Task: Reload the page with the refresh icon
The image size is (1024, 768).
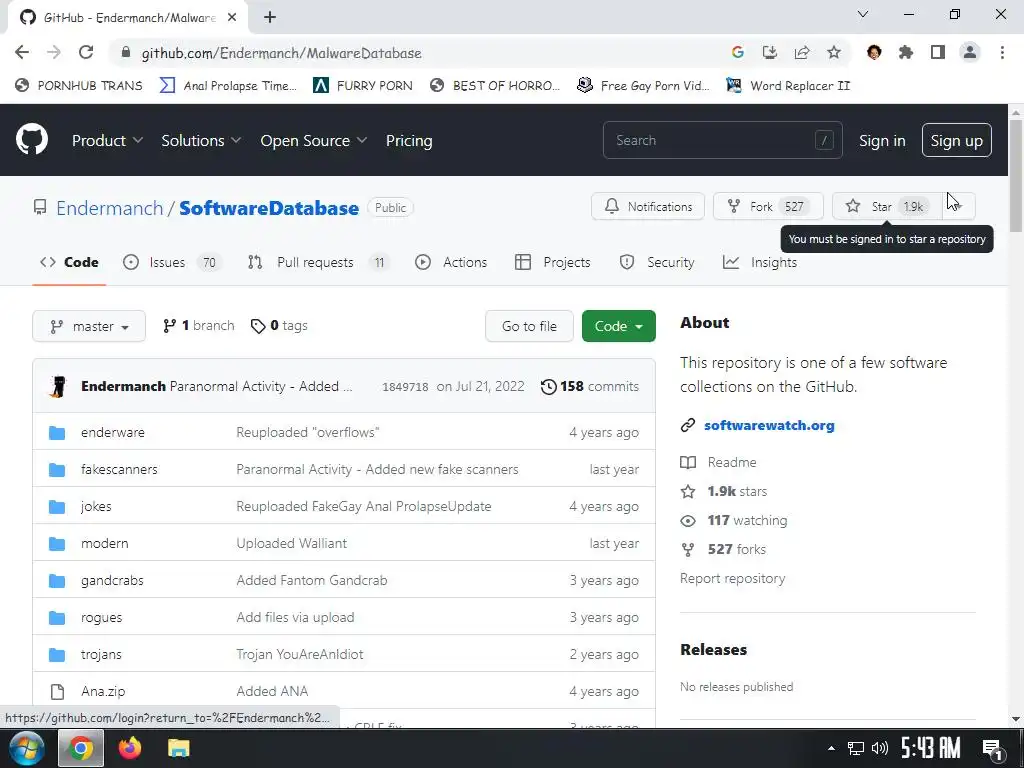Action: (x=86, y=52)
